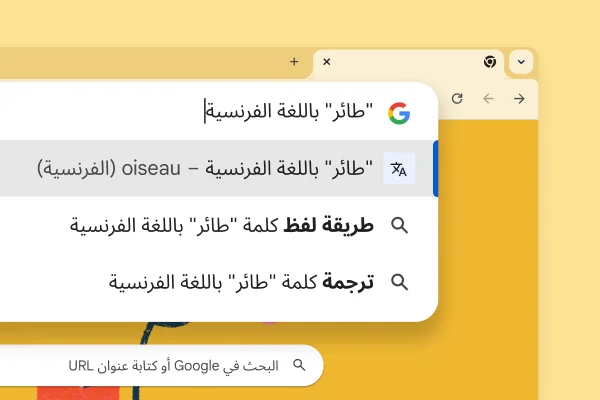Screen dimensions: 600x400
Task: Open a new tab with plus button
Action: (x=294, y=62)
